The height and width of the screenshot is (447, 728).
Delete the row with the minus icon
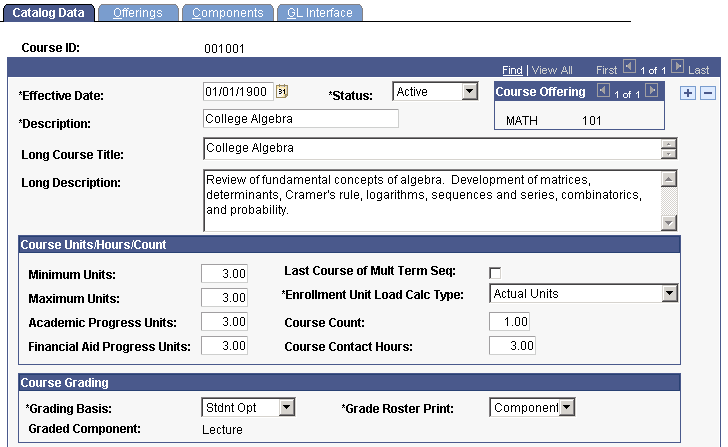coord(708,93)
